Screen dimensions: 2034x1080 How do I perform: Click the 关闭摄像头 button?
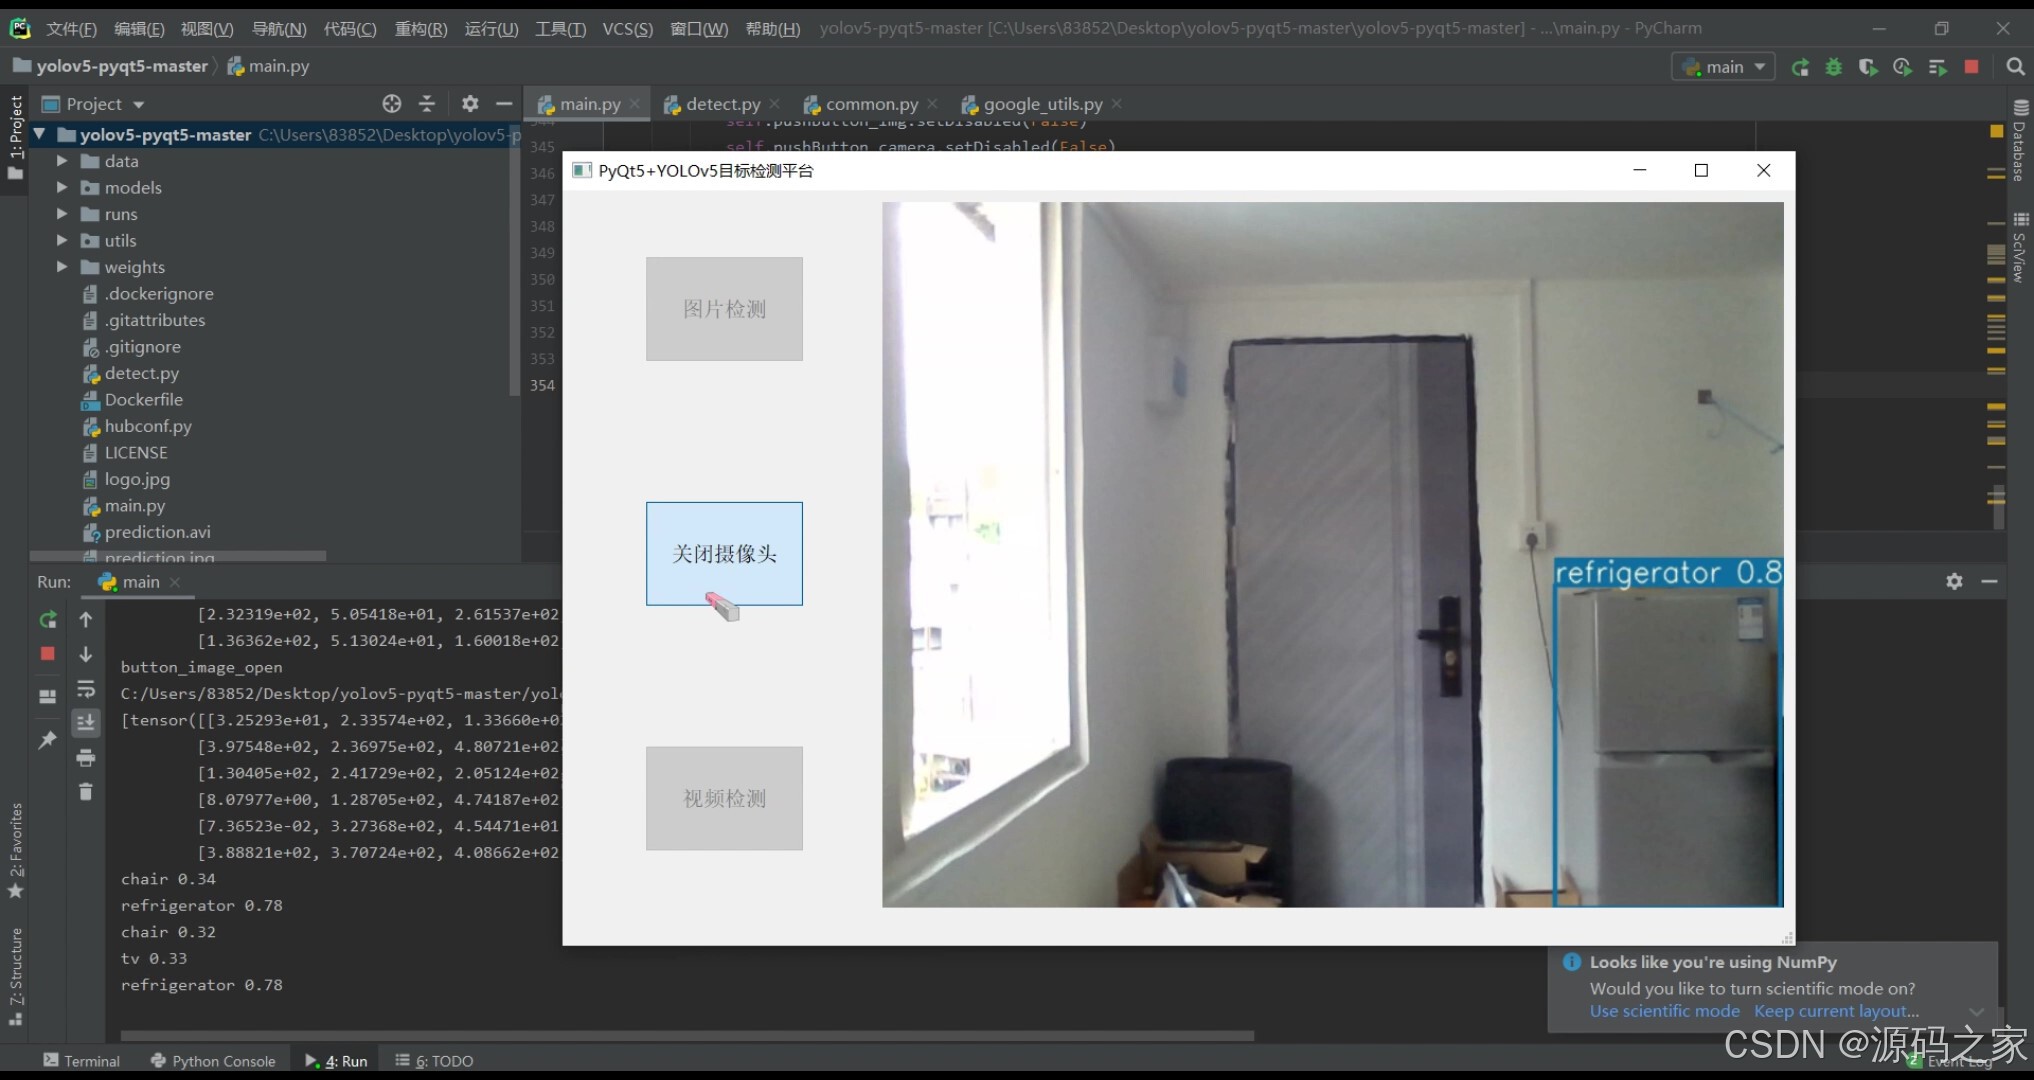pos(724,553)
